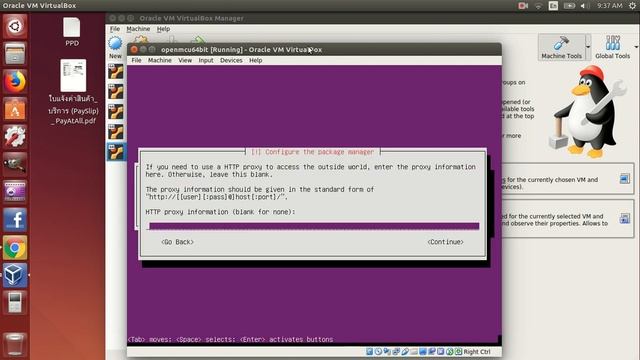Screen dimensions: 640x360
Task: Open the keyboard layout indicator in top panel
Action: coord(553,6)
